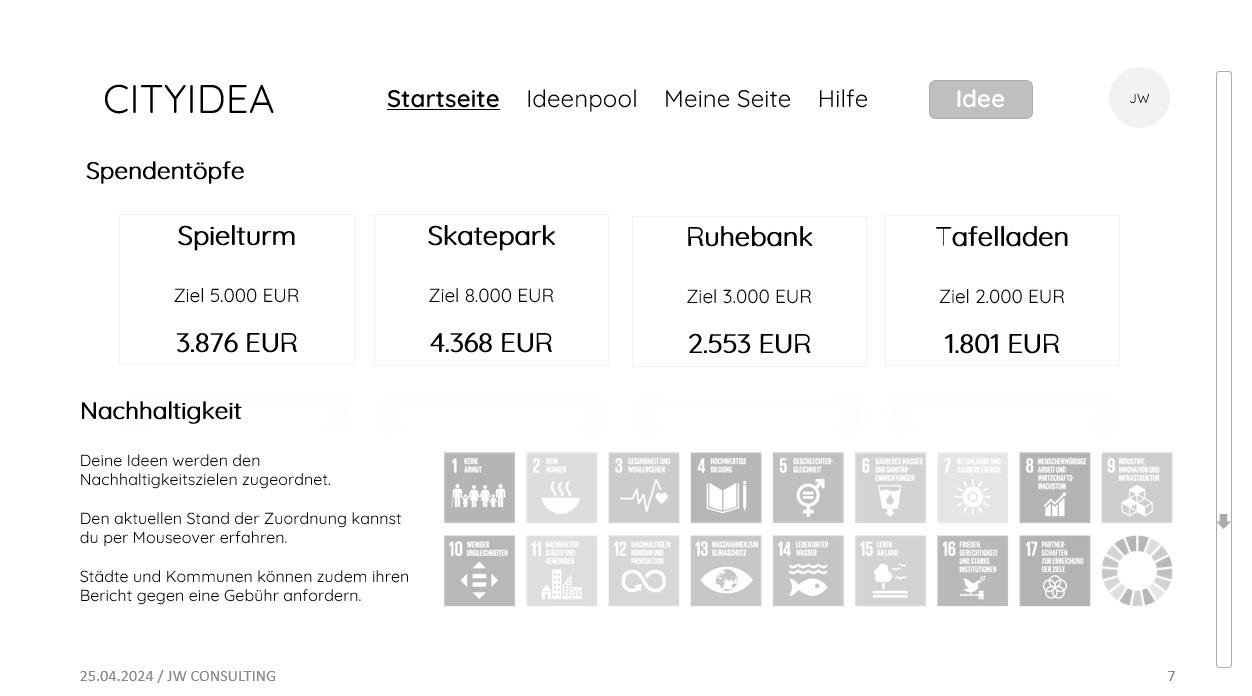The width and height of the screenshot is (1252, 696).
Task: Click SDG 17 Partnerschaften icon
Action: click(x=1055, y=571)
